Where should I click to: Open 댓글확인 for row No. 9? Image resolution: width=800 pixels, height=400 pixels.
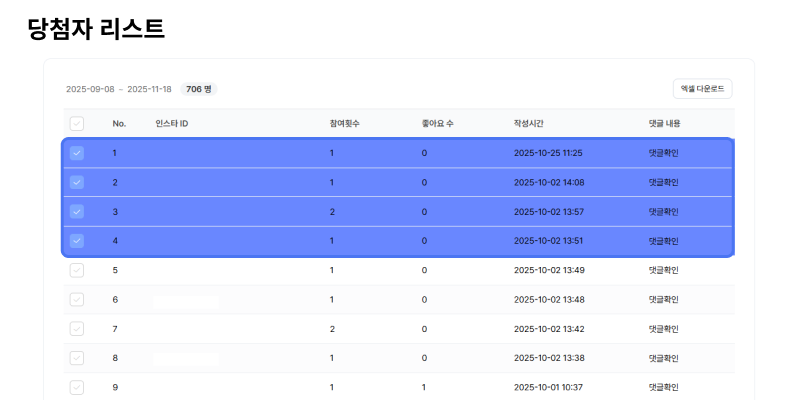click(x=663, y=387)
